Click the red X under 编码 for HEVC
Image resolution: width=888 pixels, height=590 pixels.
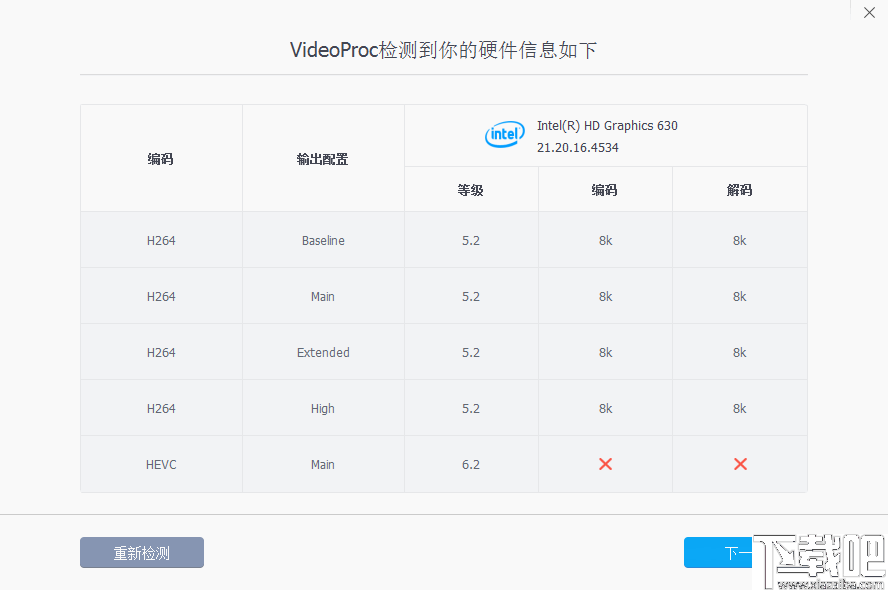point(605,464)
